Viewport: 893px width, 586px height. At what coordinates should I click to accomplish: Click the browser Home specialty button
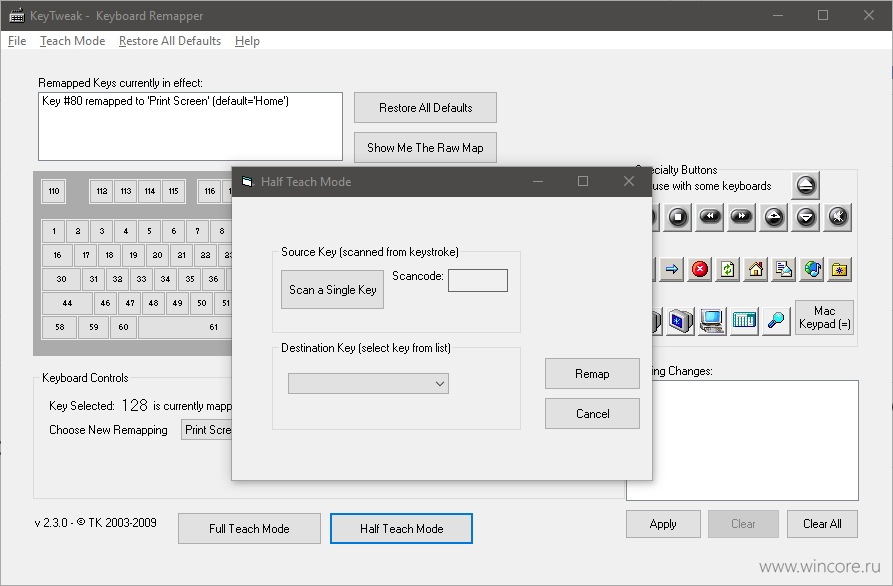(x=756, y=269)
